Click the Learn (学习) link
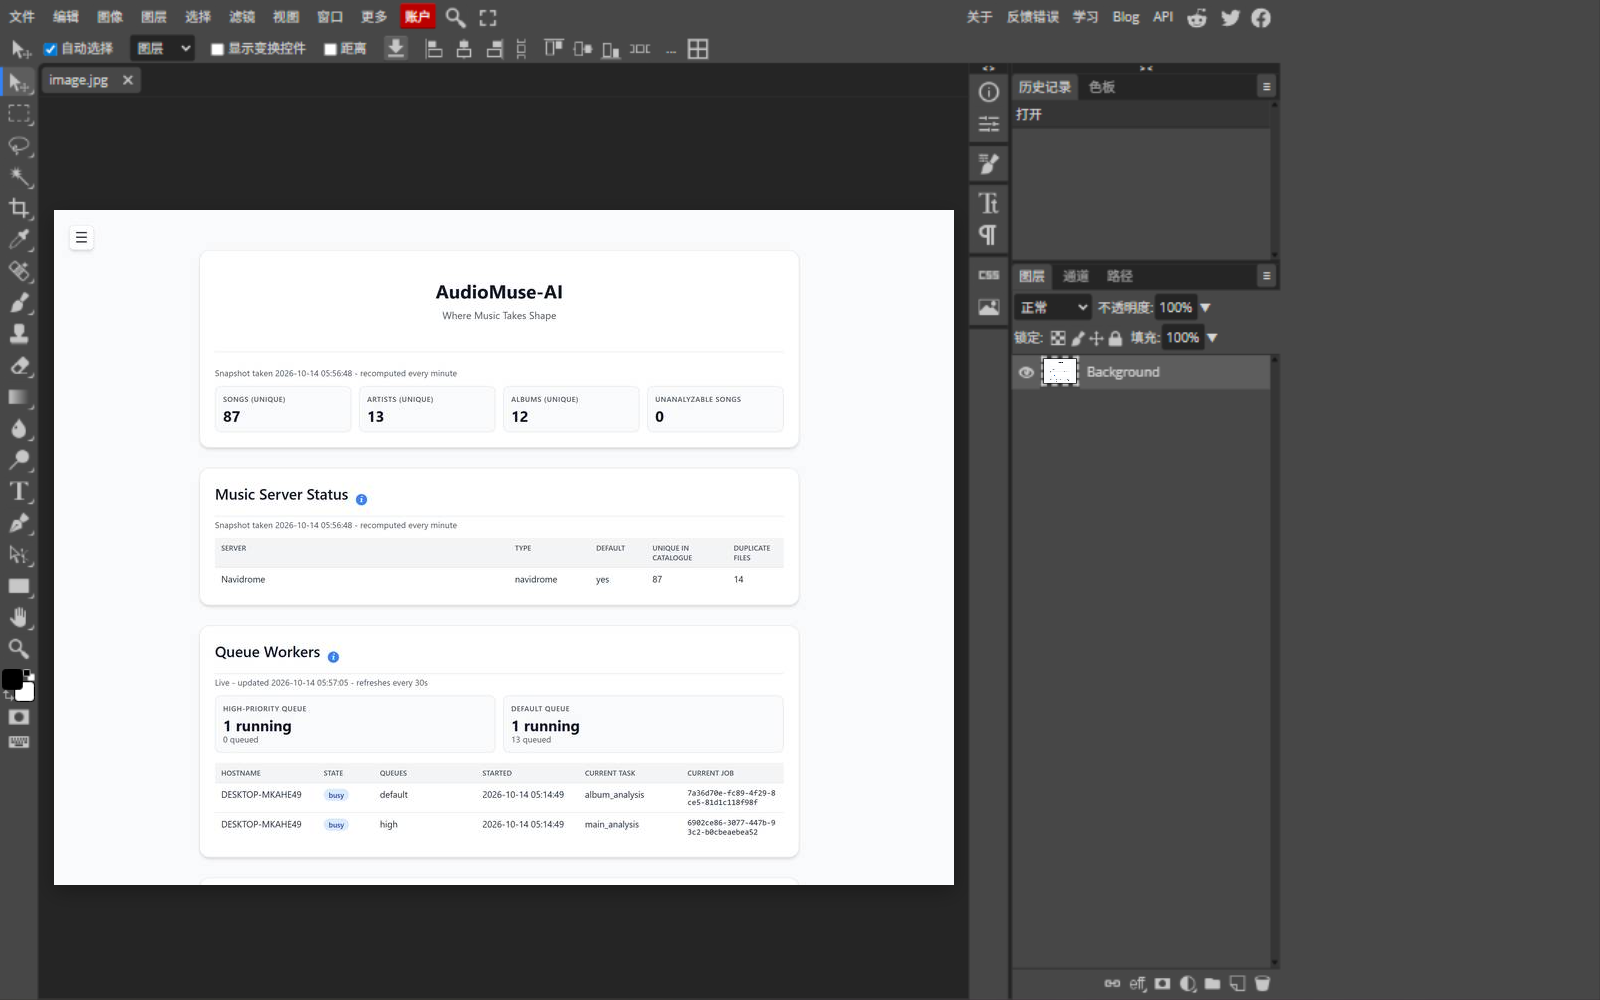The image size is (1600, 1000). 1085,17
